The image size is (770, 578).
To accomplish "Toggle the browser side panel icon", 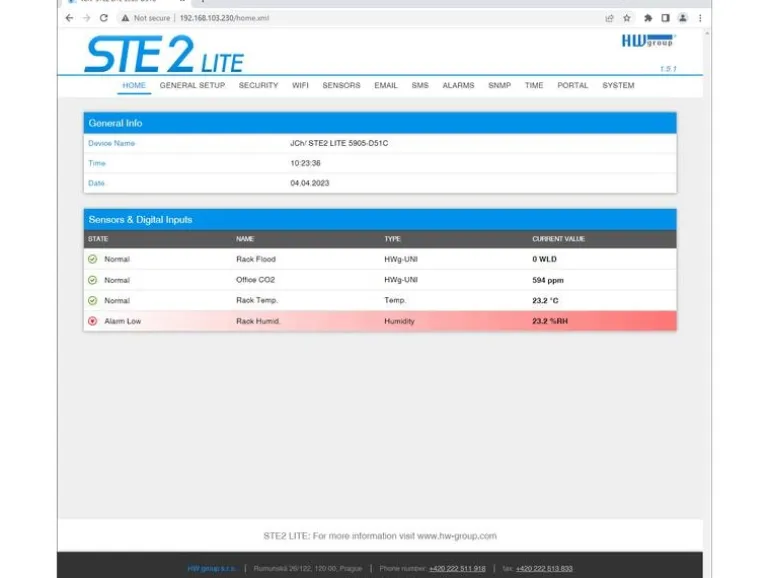I will (665, 18).
